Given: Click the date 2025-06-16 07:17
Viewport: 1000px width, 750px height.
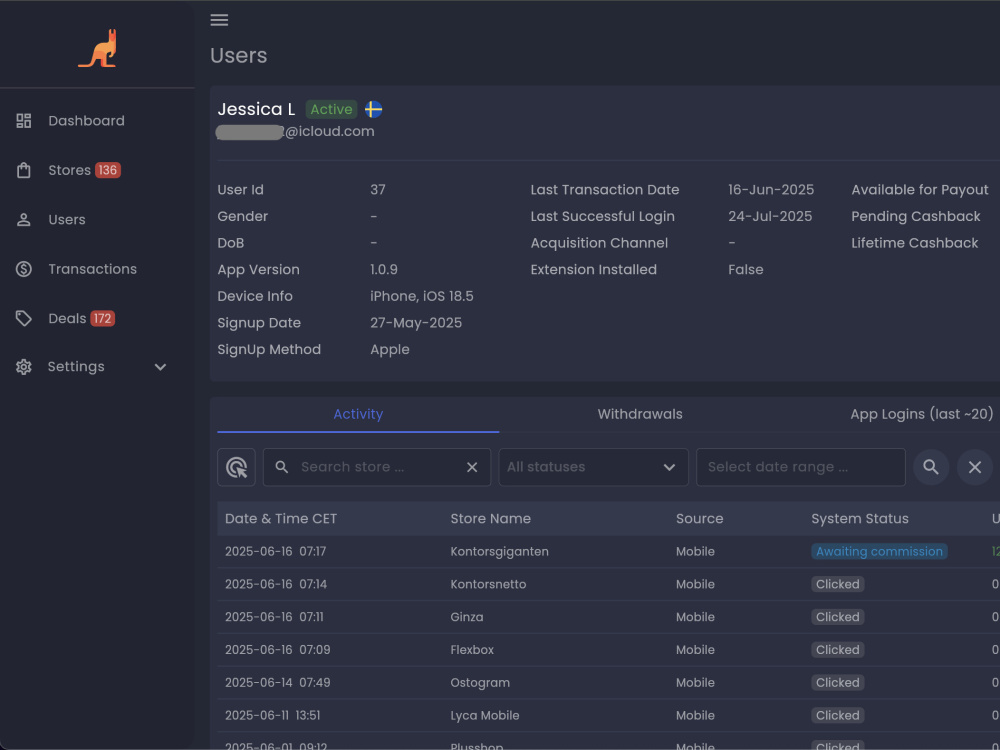Looking at the screenshot, I should pyautogui.click(x=276, y=552).
